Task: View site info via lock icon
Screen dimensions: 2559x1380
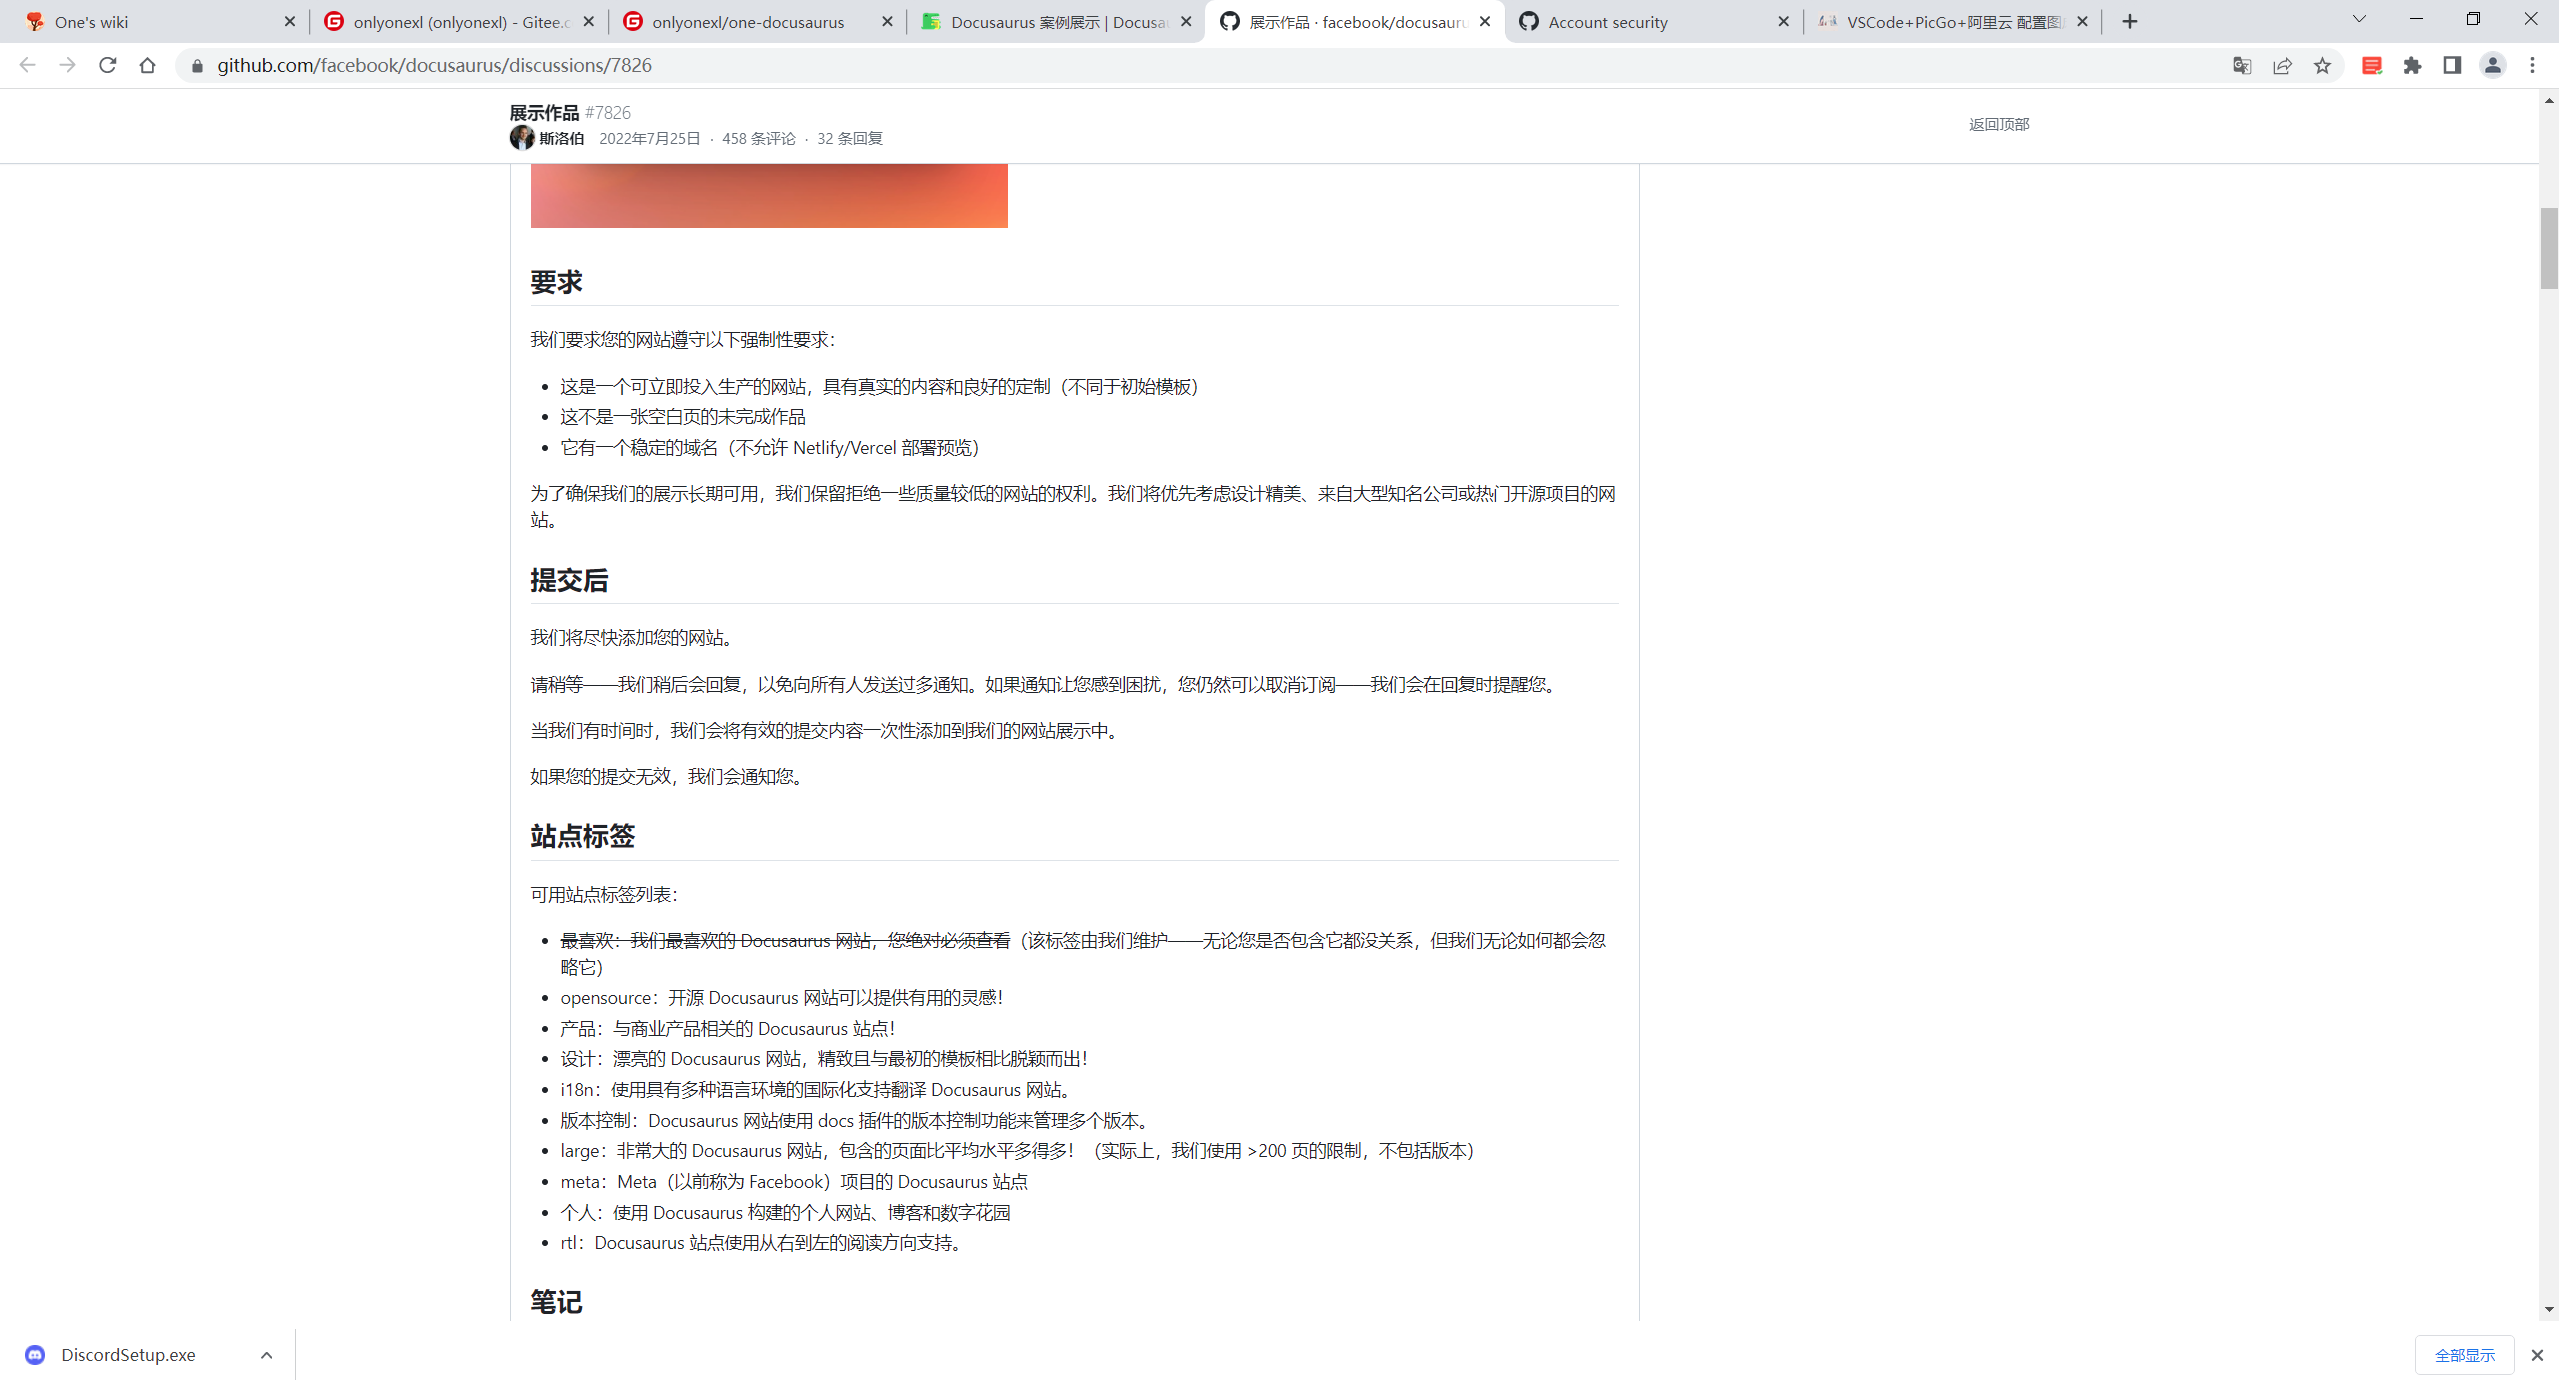Action: pos(197,65)
